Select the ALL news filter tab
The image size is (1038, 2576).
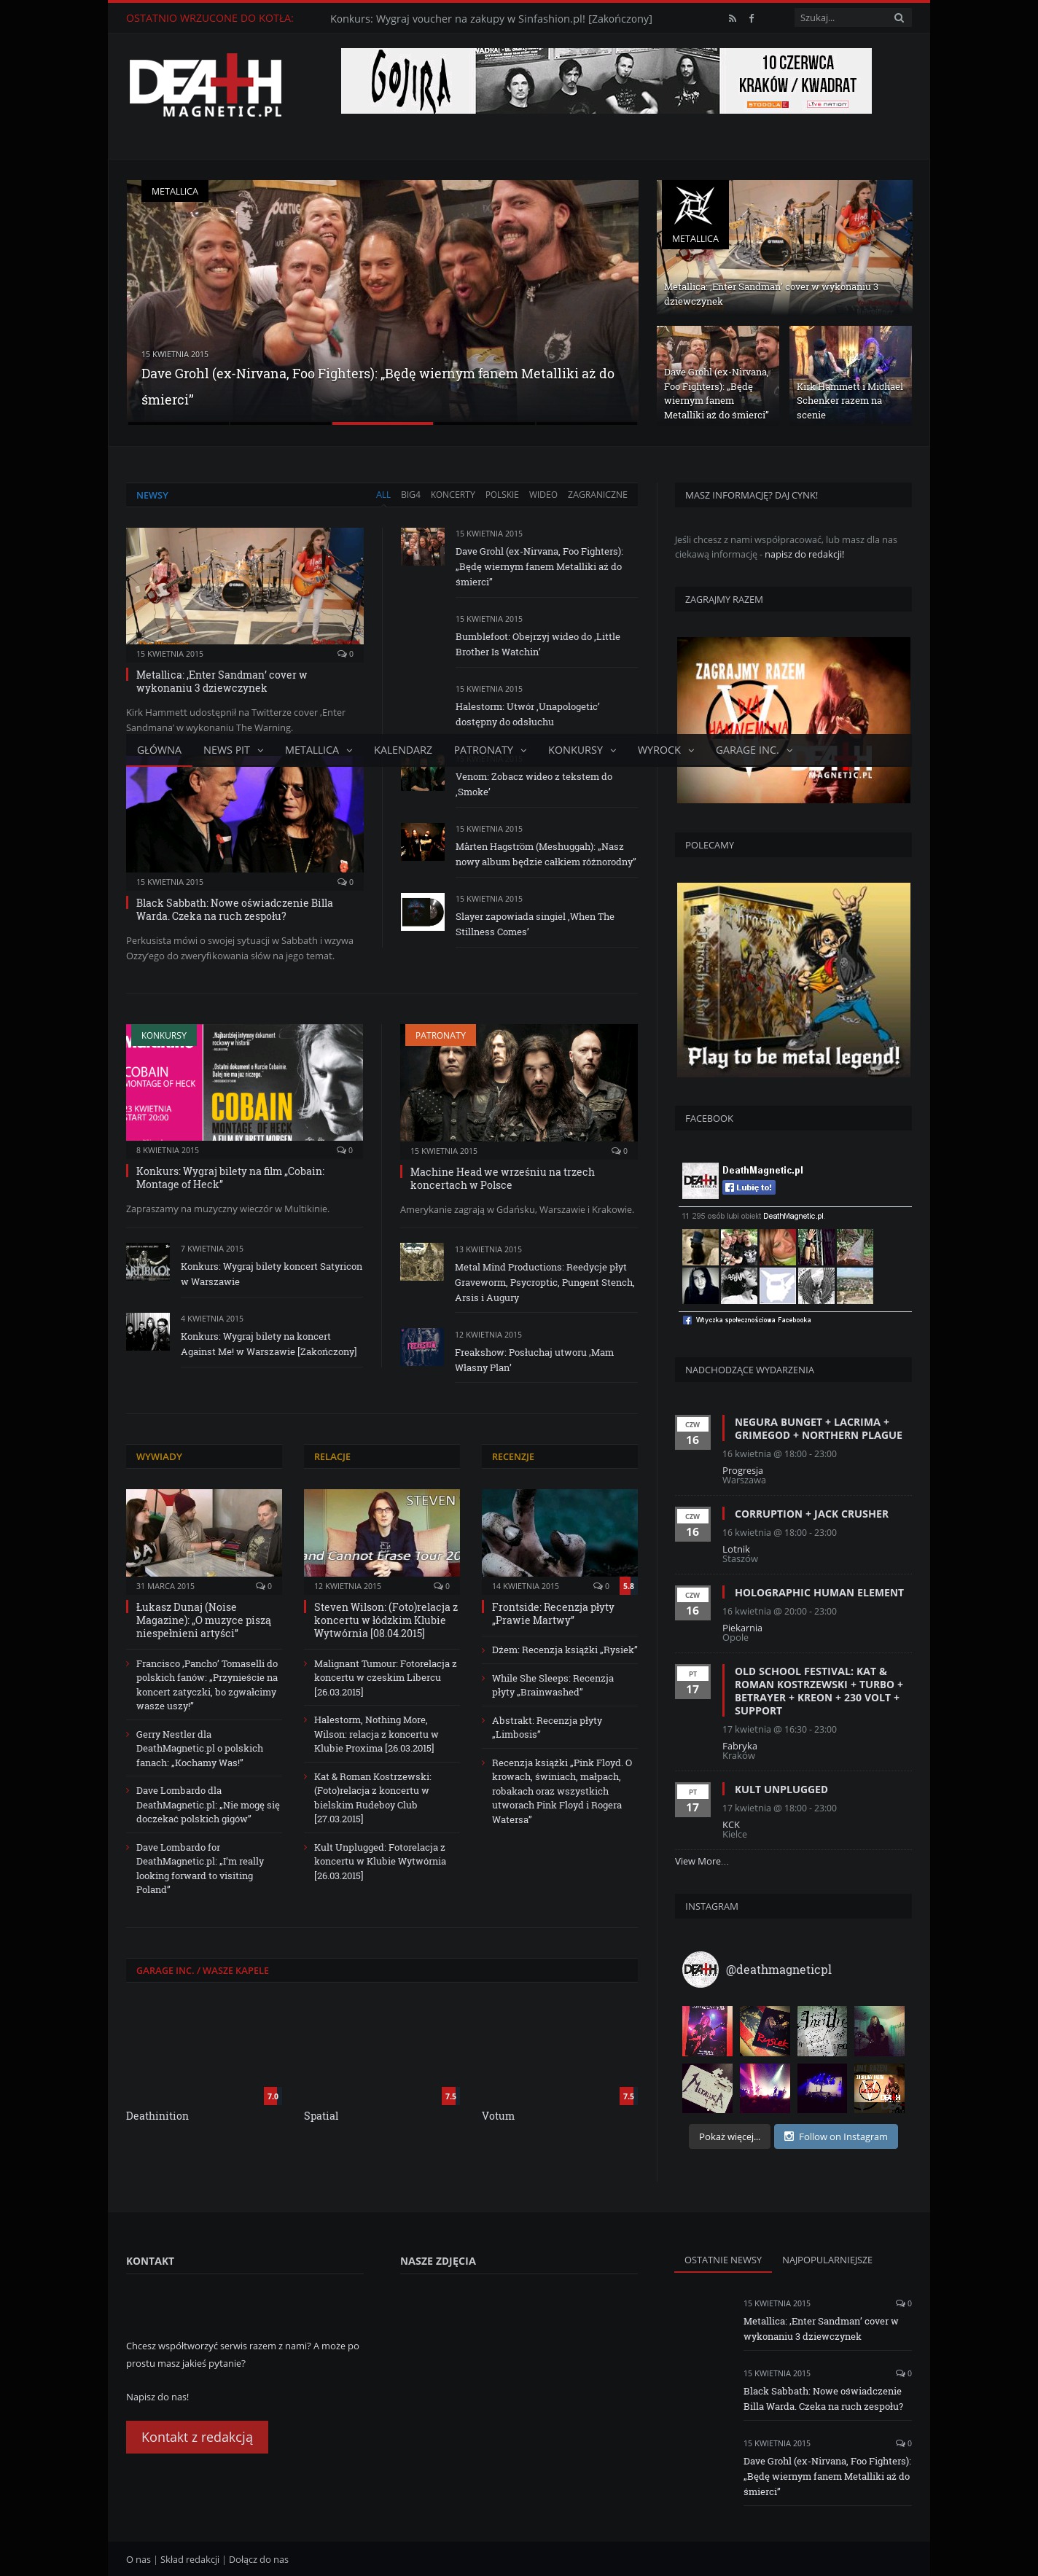pyautogui.click(x=383, y=495)
